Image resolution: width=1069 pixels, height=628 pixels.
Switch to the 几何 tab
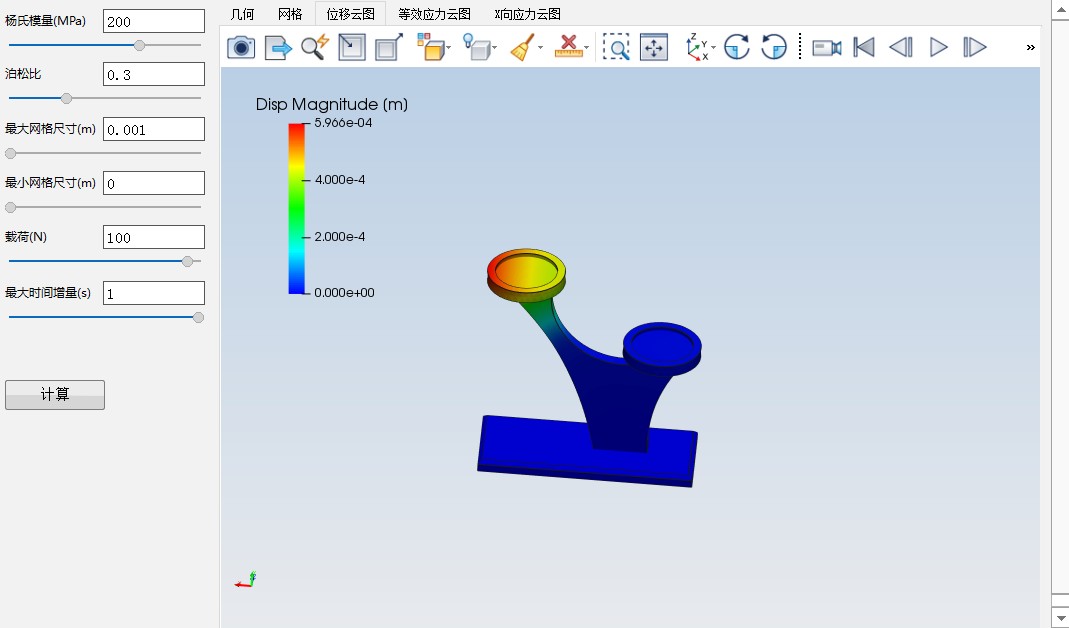point(242,14)
